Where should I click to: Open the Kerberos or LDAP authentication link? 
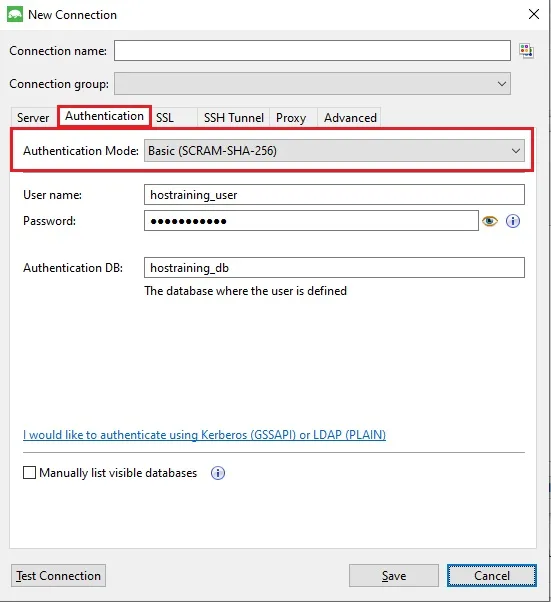[x=204, y=435]
